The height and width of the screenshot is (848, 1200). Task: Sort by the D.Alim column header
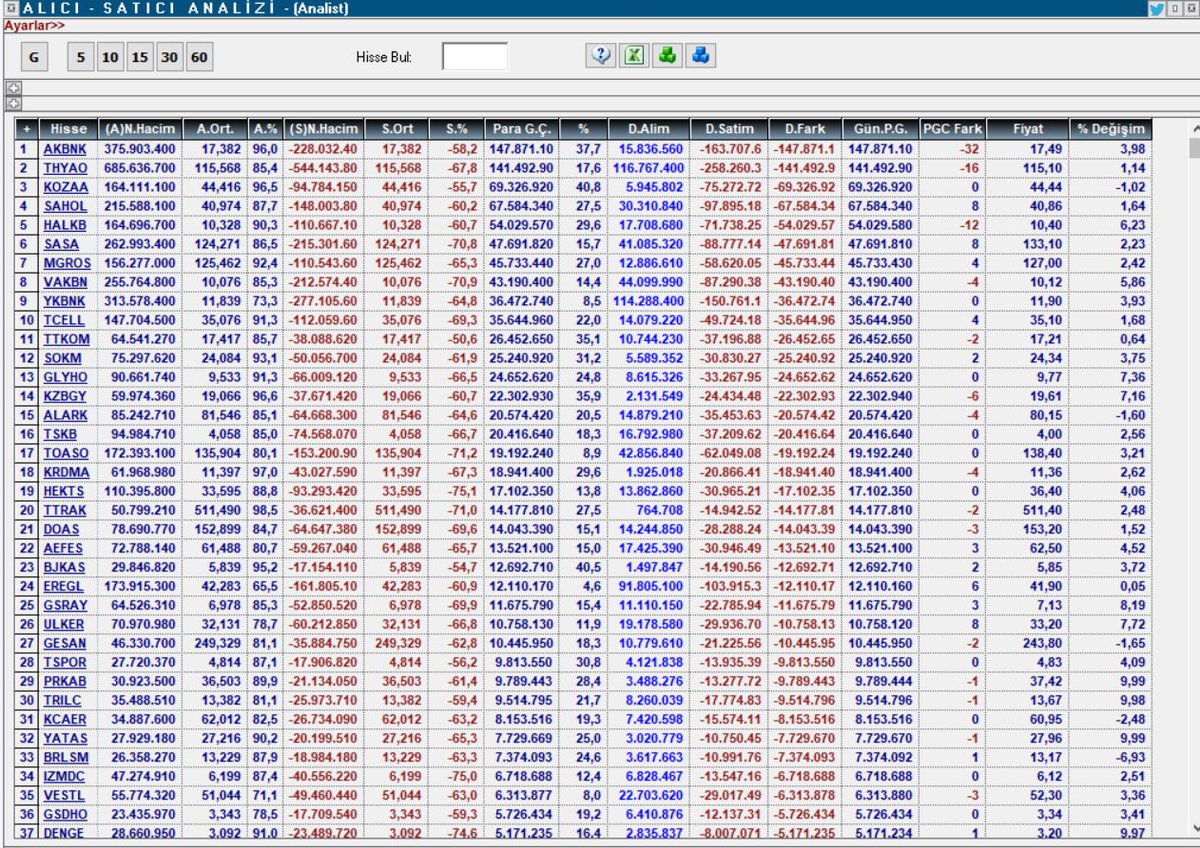[x=649, y=129]
